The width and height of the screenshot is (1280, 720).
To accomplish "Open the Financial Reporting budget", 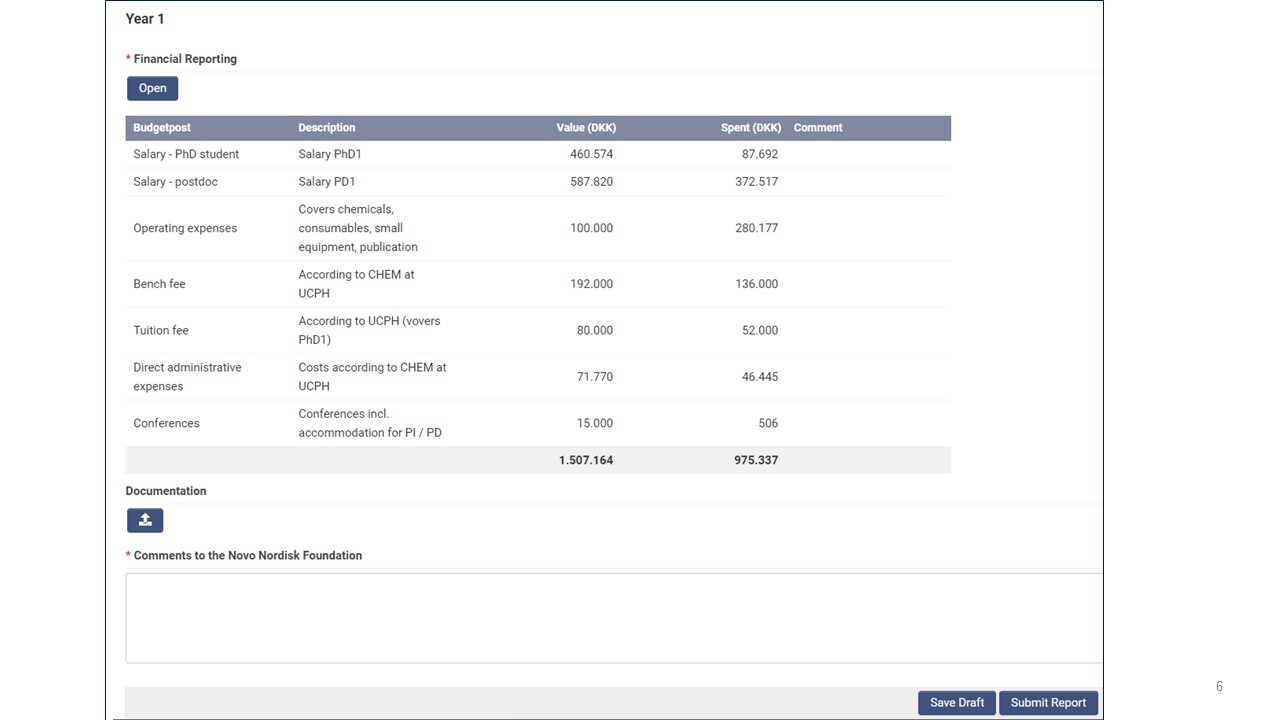I will pos(153,88).
